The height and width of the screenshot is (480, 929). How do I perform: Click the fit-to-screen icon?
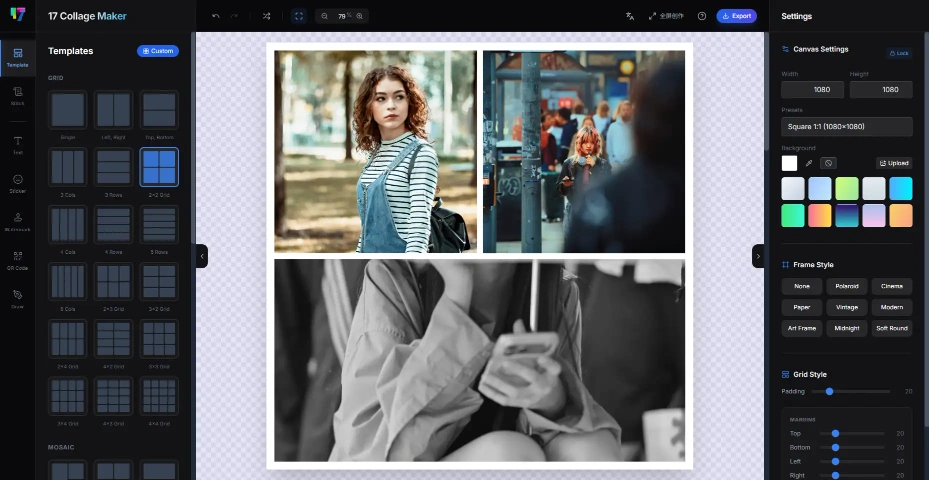[x=299, y=16]
